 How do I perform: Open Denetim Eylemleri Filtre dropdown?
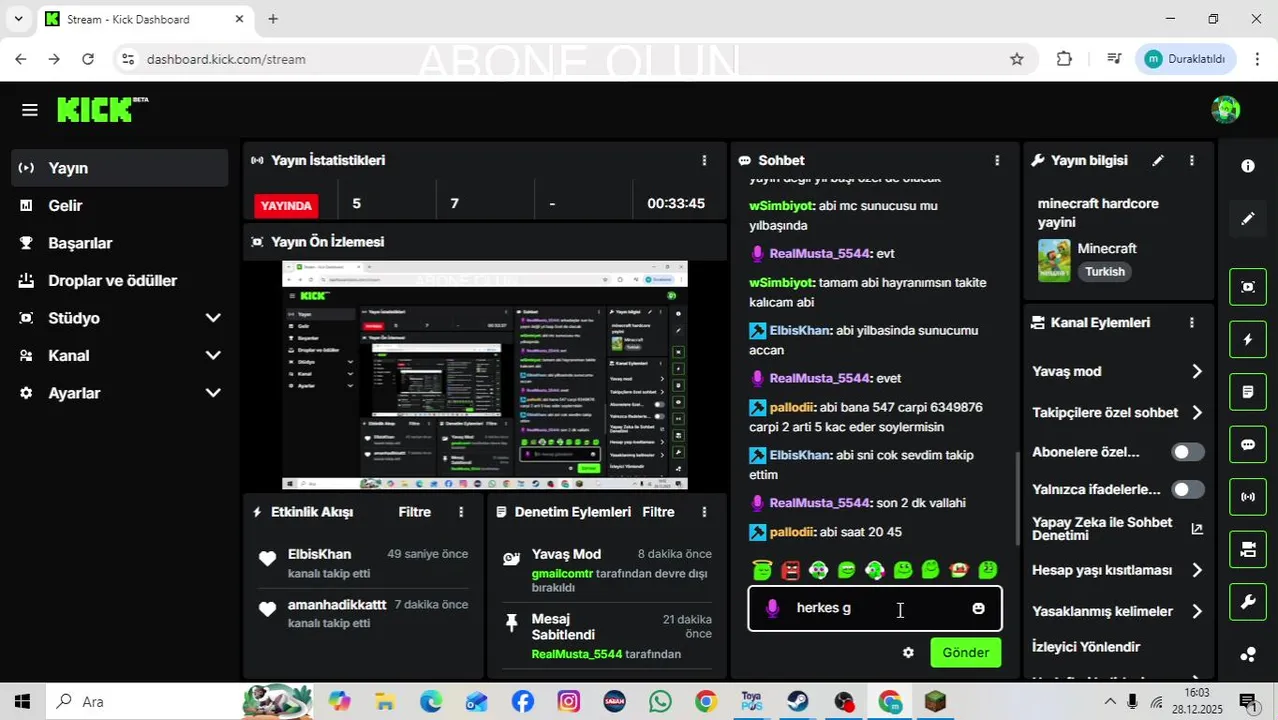(x=658, y=512)
